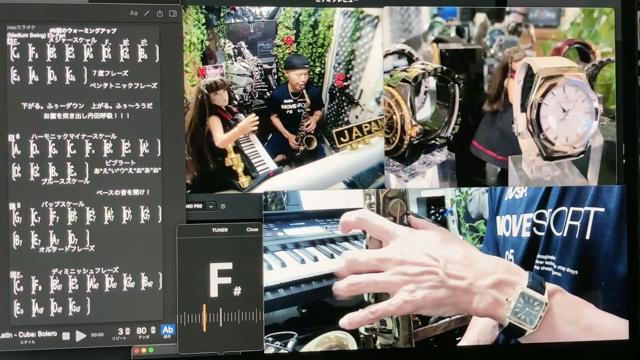Click the info icon beside the chevron dropdown
The image size is (640, 360).
point(223,207)
